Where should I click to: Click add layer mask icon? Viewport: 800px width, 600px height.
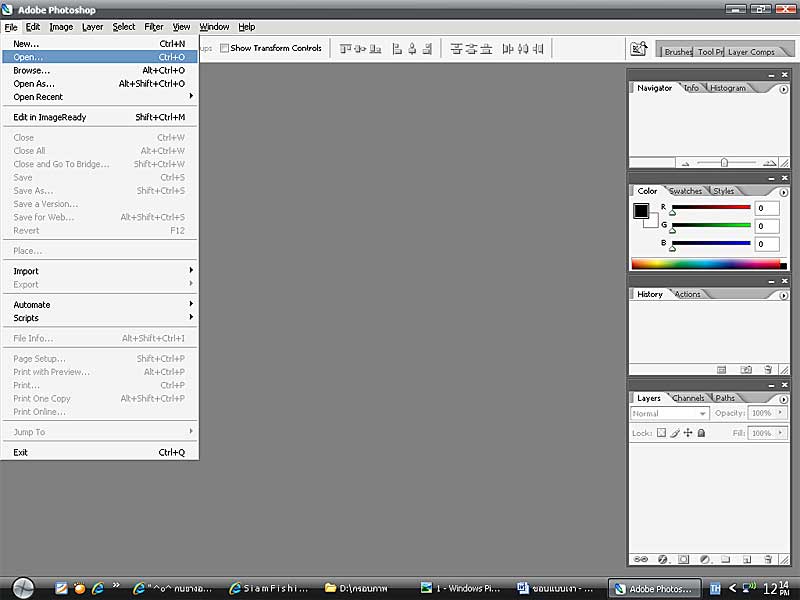[x=684, y=559]
